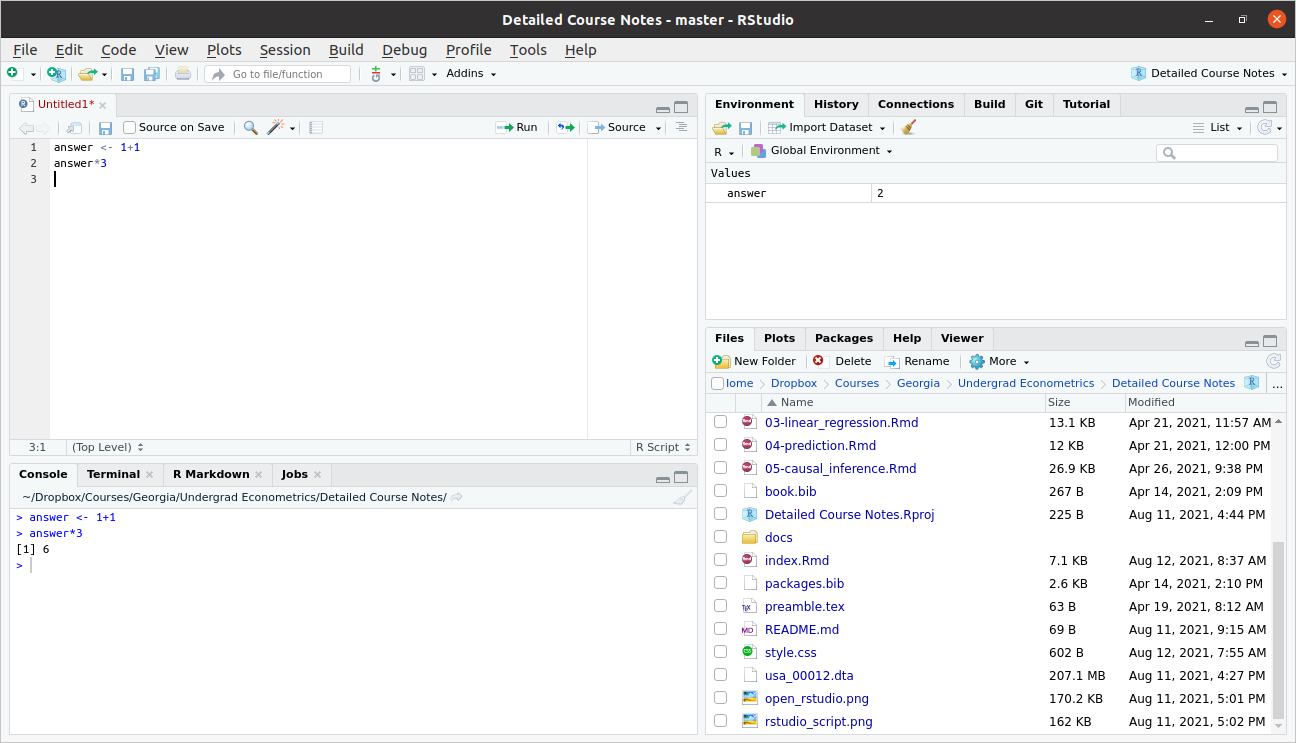
Task: Click the Go to directory ellipsis button
Action: pos(1277,384)
